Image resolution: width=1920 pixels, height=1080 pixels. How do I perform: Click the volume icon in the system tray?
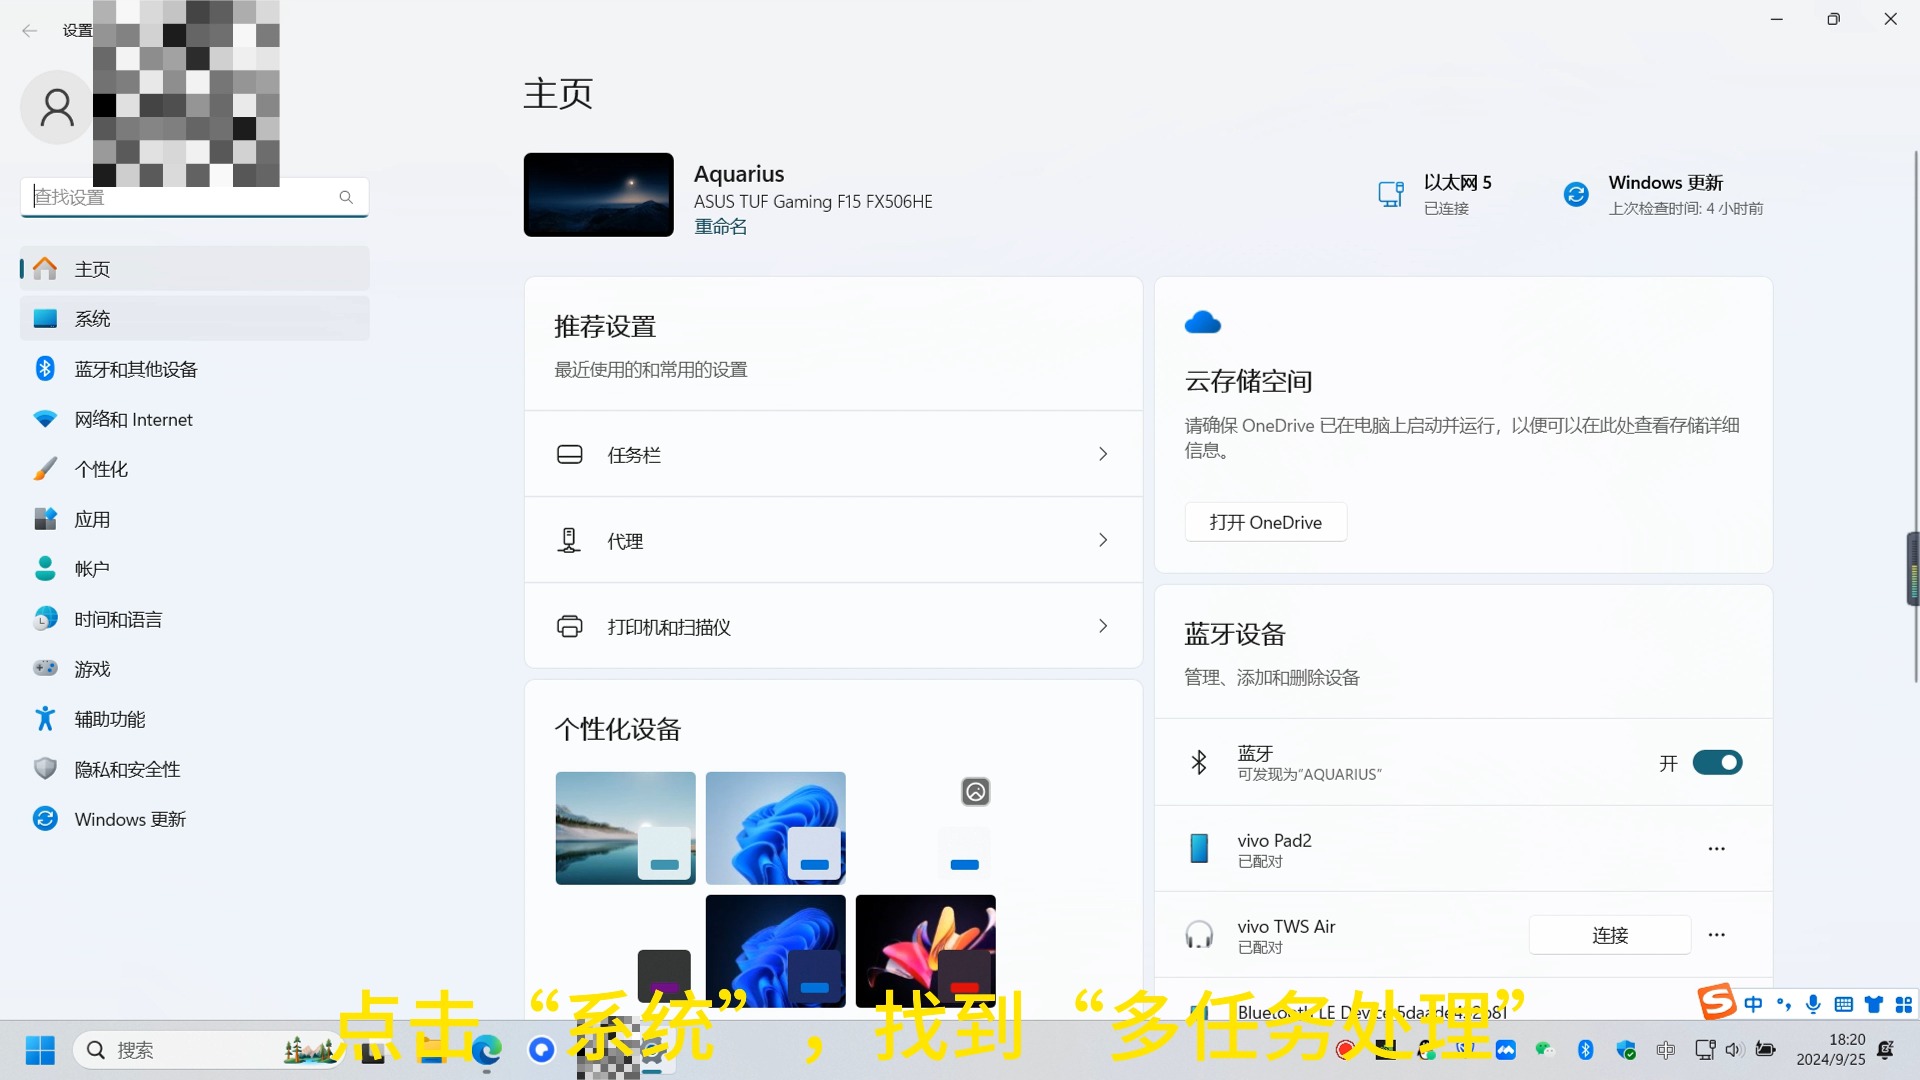coord(1734,1050)
